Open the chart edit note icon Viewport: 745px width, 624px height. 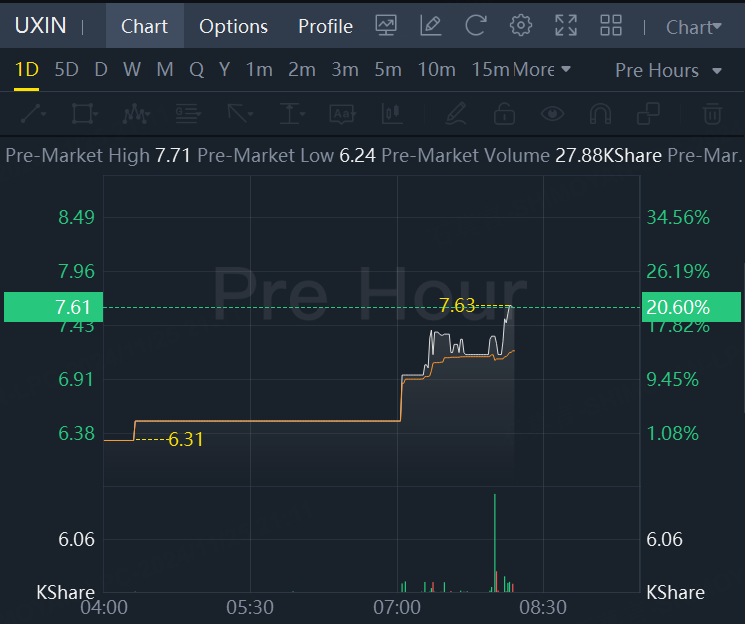click(431, 26)
